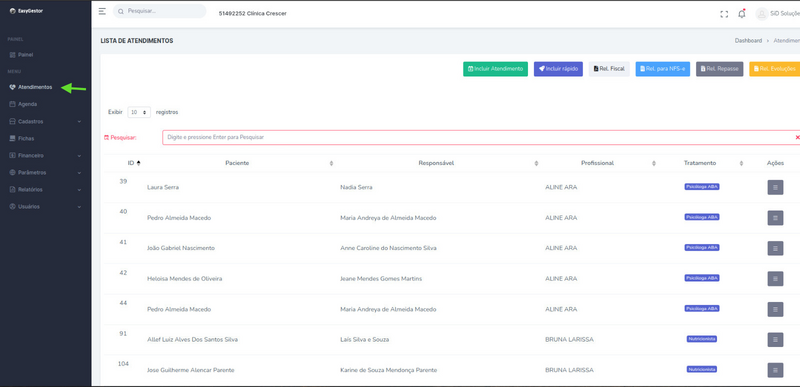The image size is (800, 387).
Task: Focus the top bar Pesquisar field
Action: [x=159, y=11]
